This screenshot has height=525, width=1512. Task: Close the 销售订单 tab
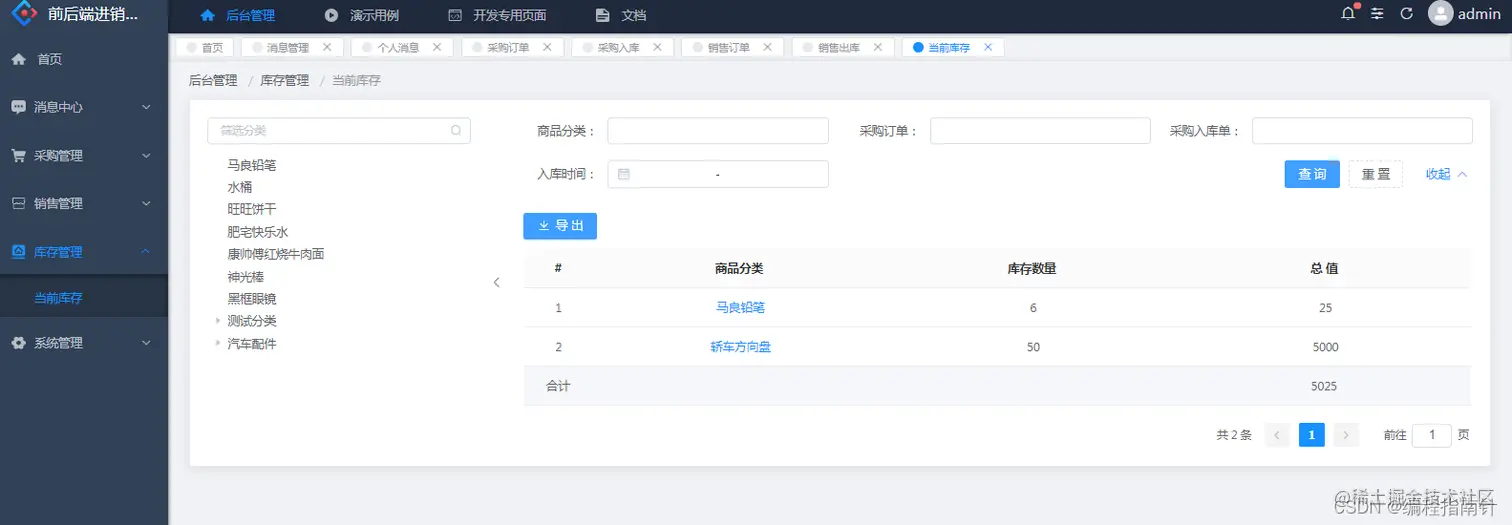[767, 47]
